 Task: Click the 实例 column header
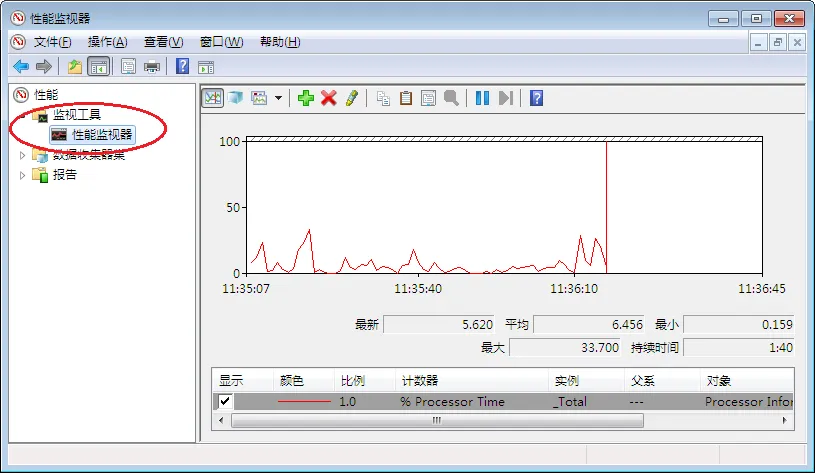(x=586, y=381)
